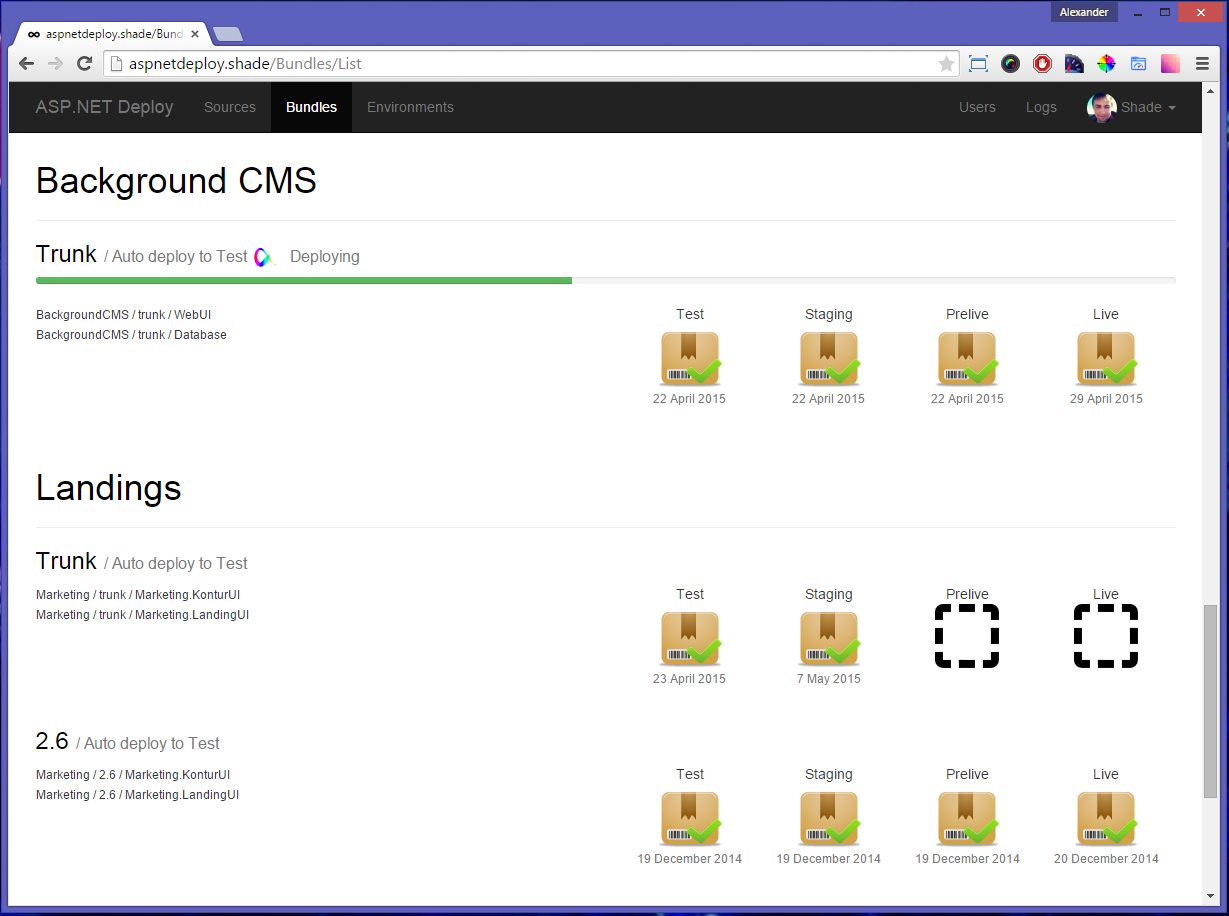Click the red stop-hand ad blocker icon
1229x916 pixels.
pos(1042,64)
